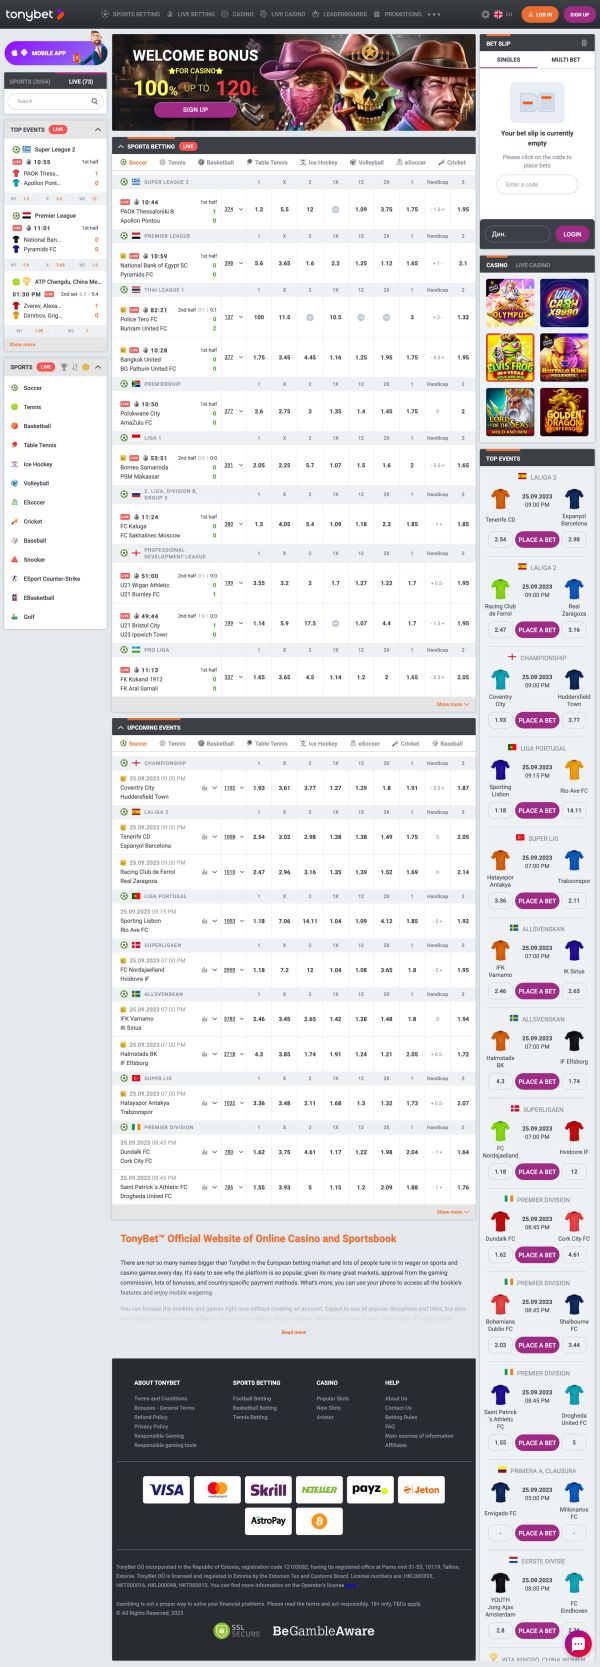Select Golf in the sports sidebar
The image size is (600, 1667).
(29, 617)
